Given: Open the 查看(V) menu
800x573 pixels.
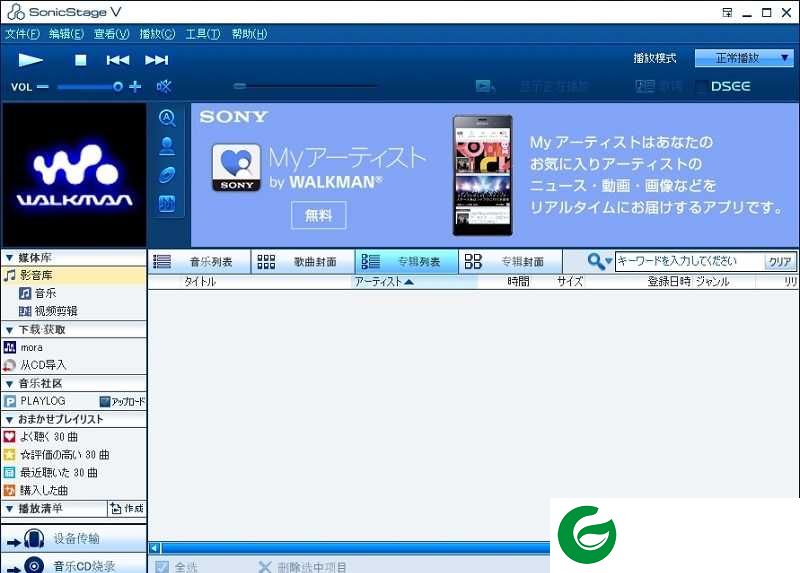Looking at the screenshot, I should 111,34.
